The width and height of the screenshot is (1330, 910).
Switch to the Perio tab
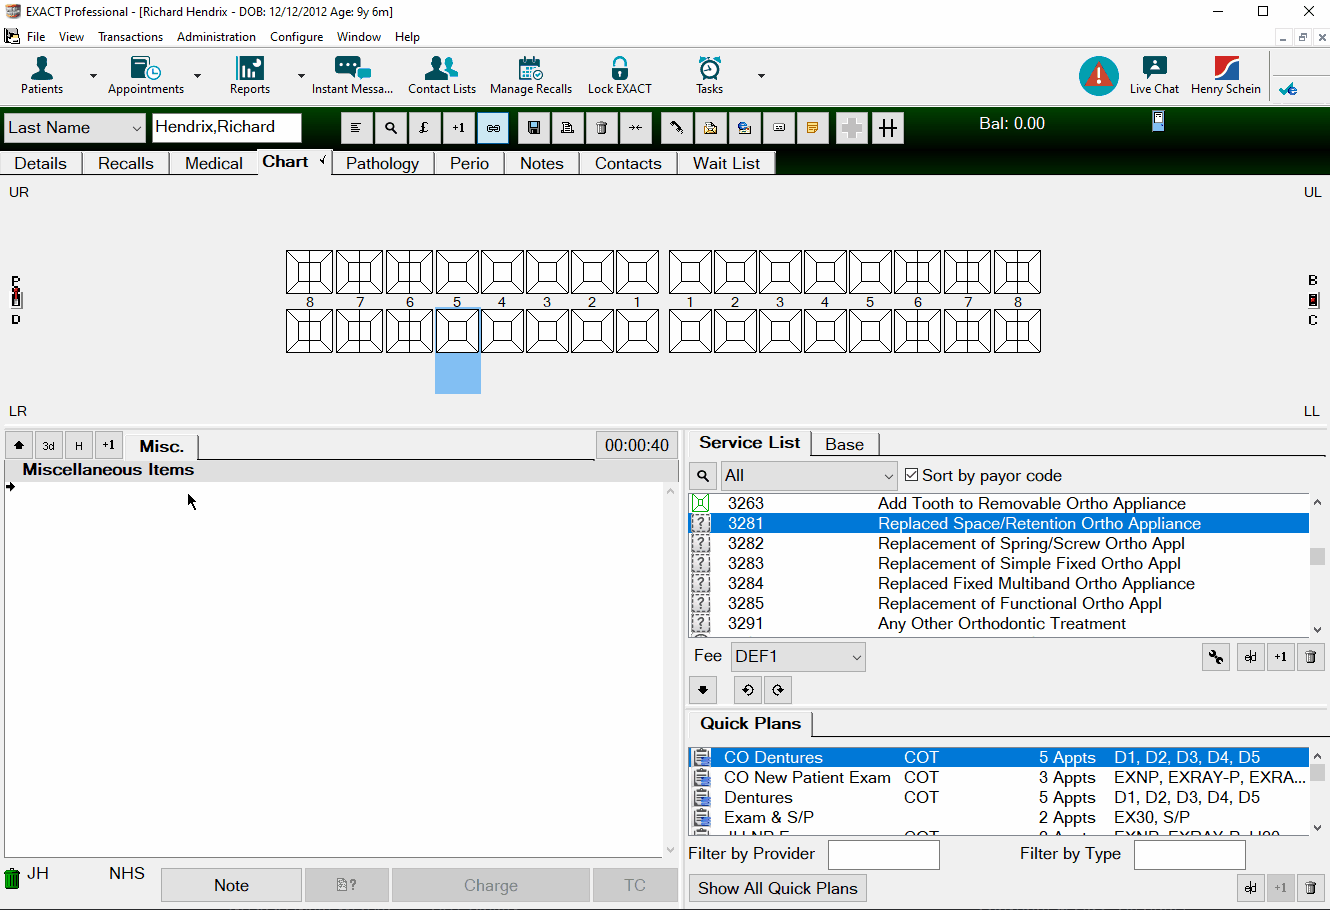tap(469, 163)
